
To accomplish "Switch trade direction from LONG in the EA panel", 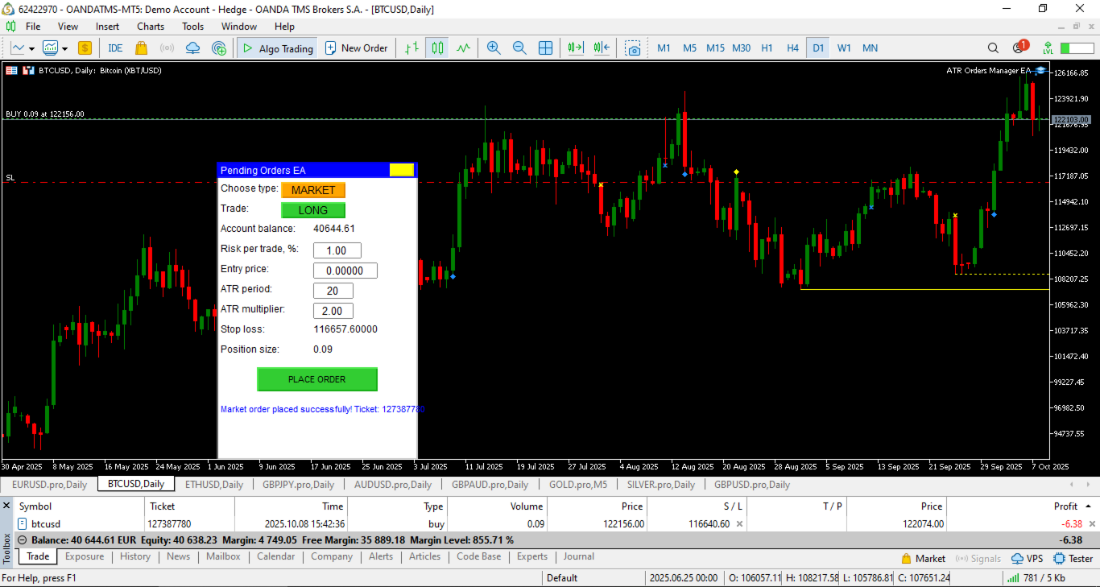I will pyautogui.click(x=313, y=210).
